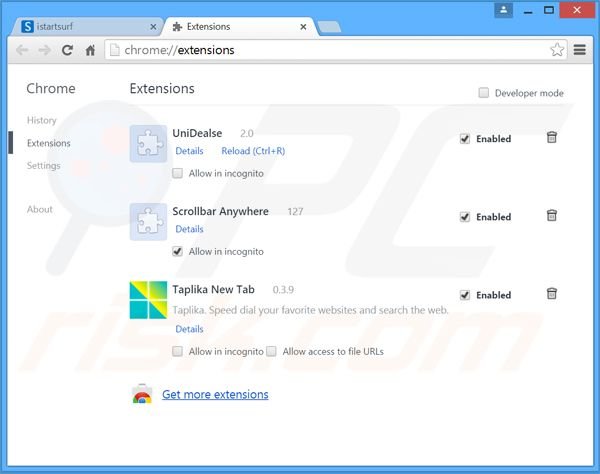Click the Chrome Web Store icon
The width and height of the screenshot is (600, 474).
142,394
